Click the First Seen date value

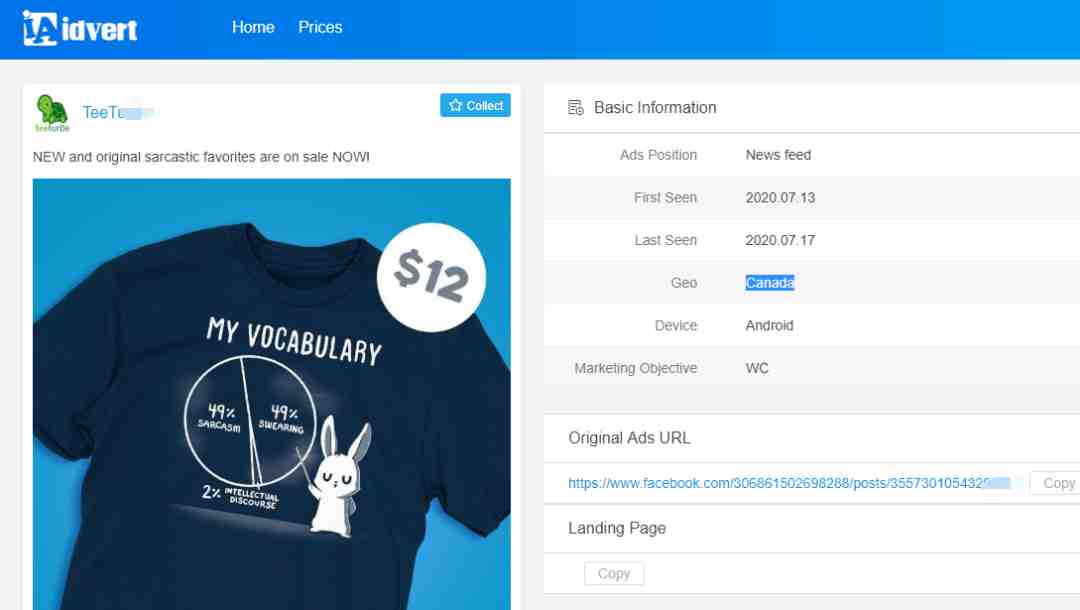pyautogui.click(x=780, y=198)
